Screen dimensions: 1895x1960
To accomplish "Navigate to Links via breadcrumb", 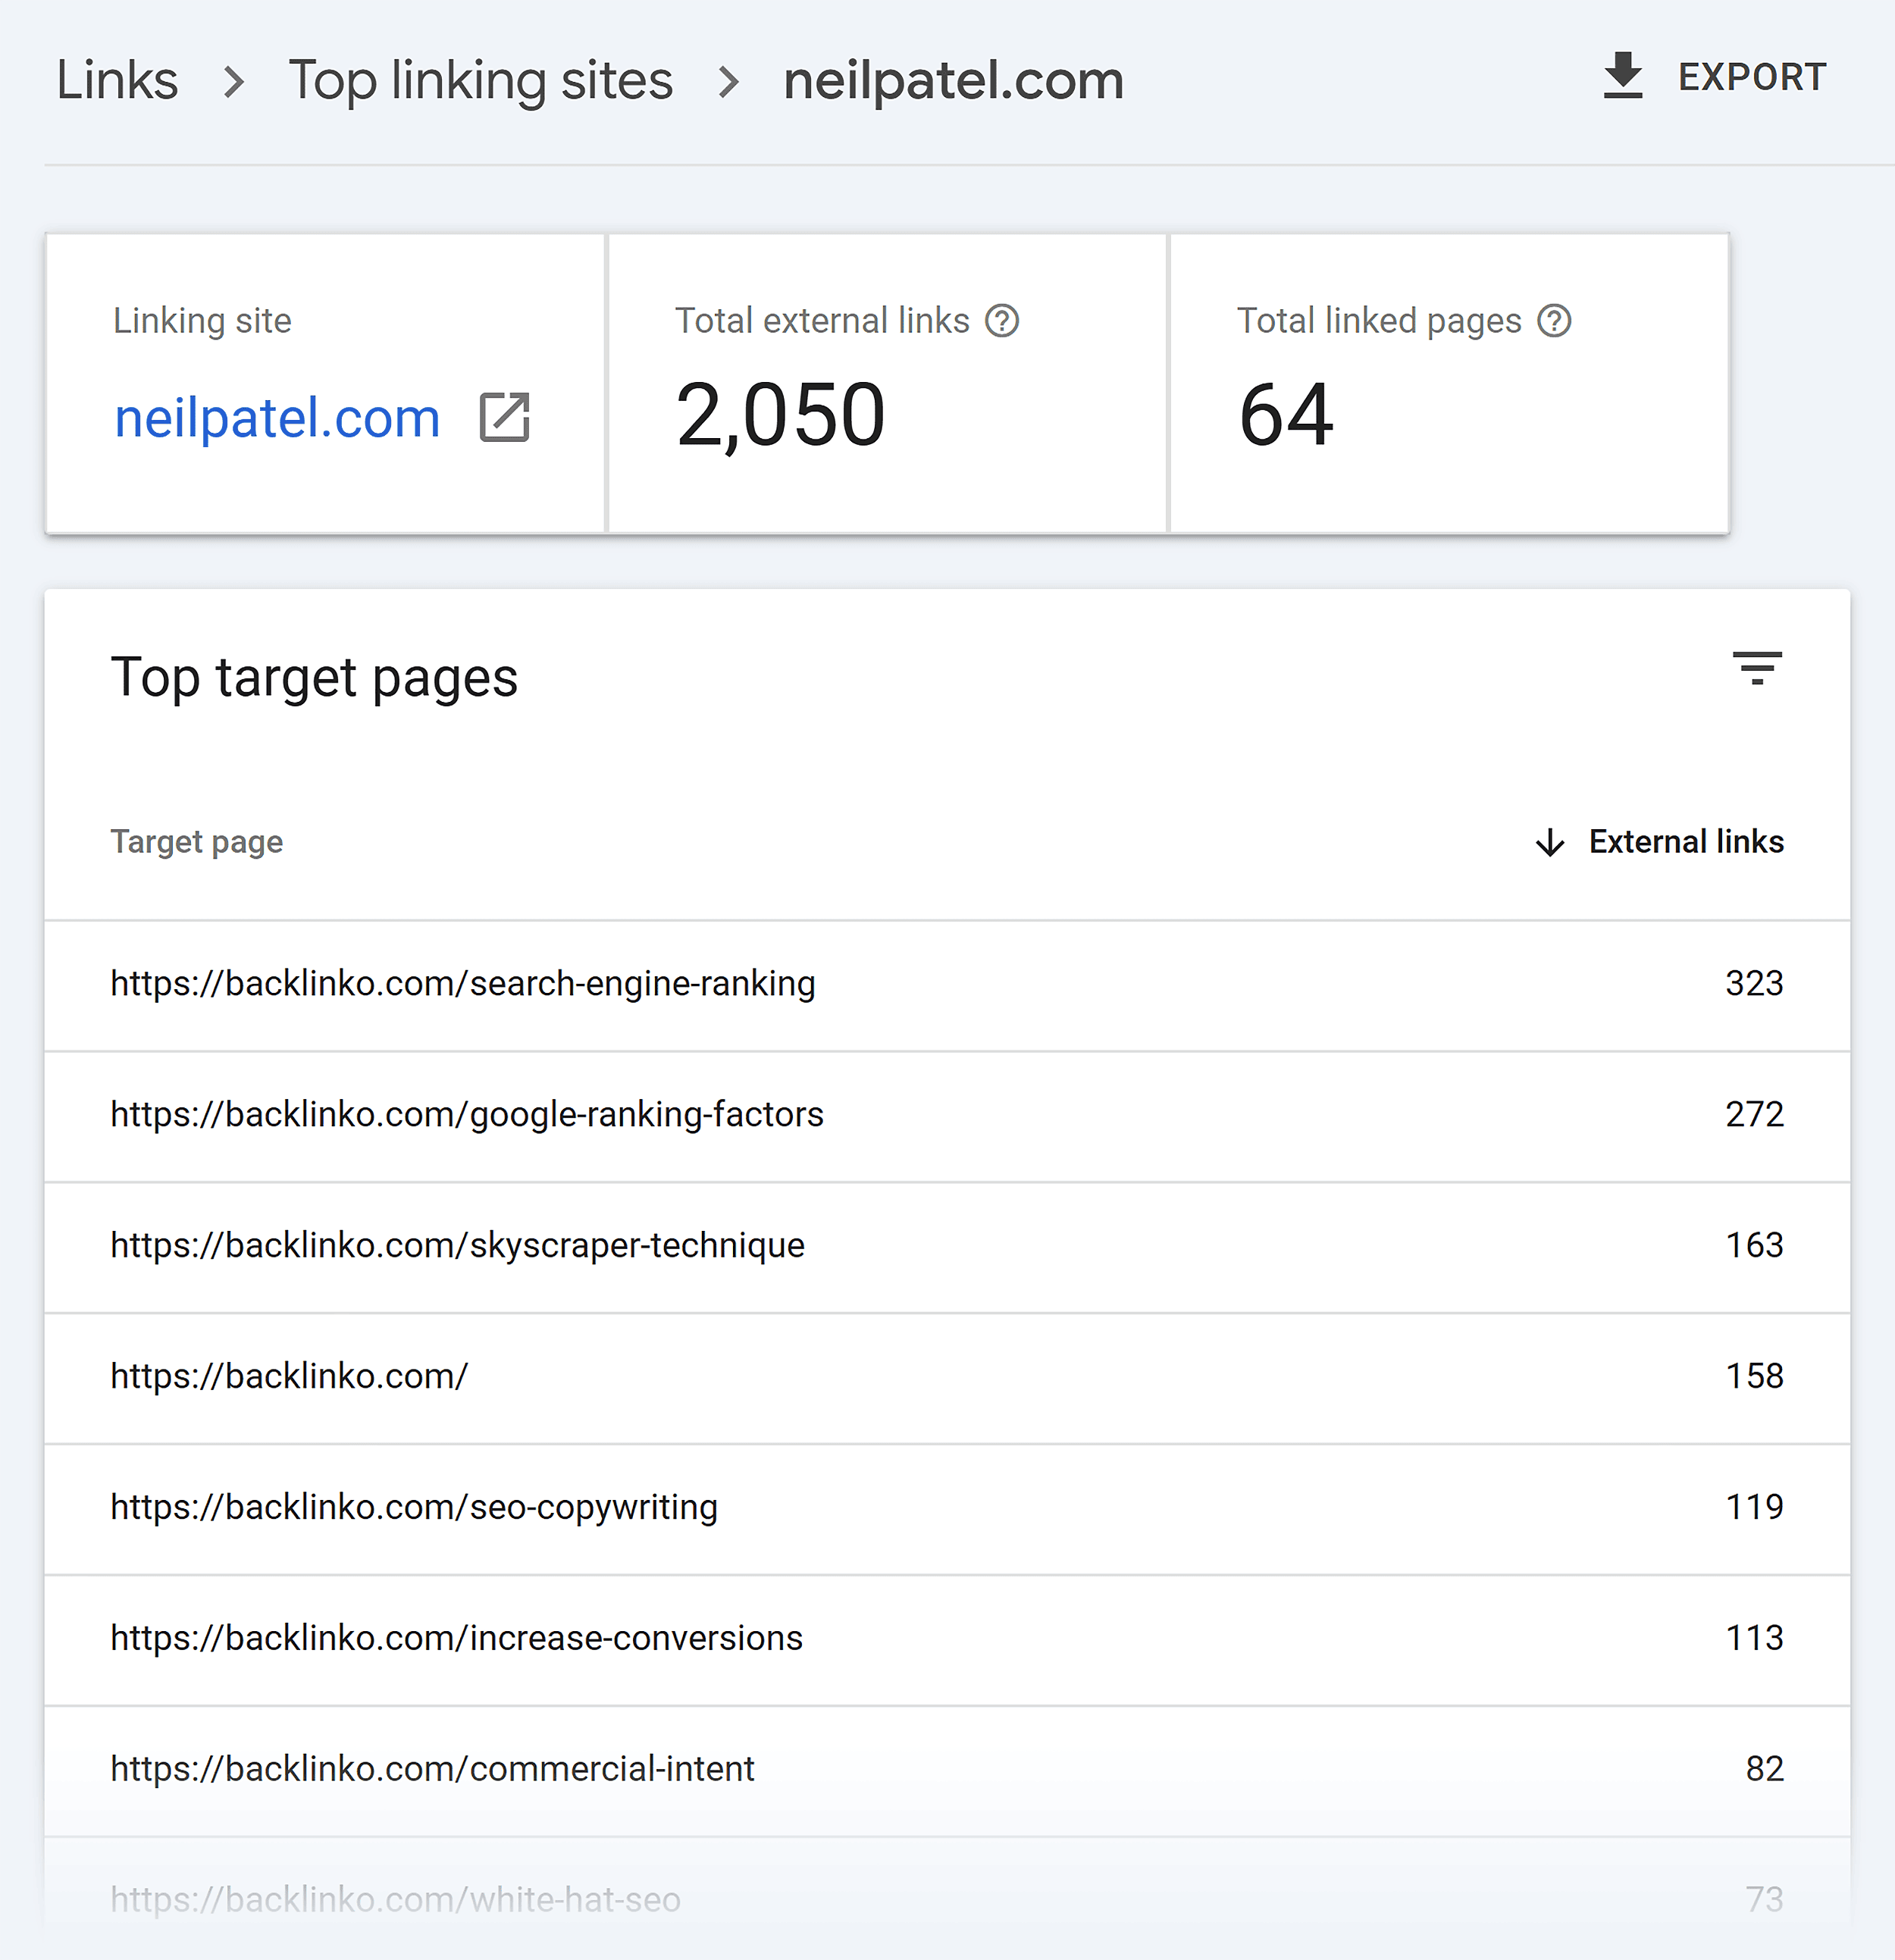I will point(116,80).
